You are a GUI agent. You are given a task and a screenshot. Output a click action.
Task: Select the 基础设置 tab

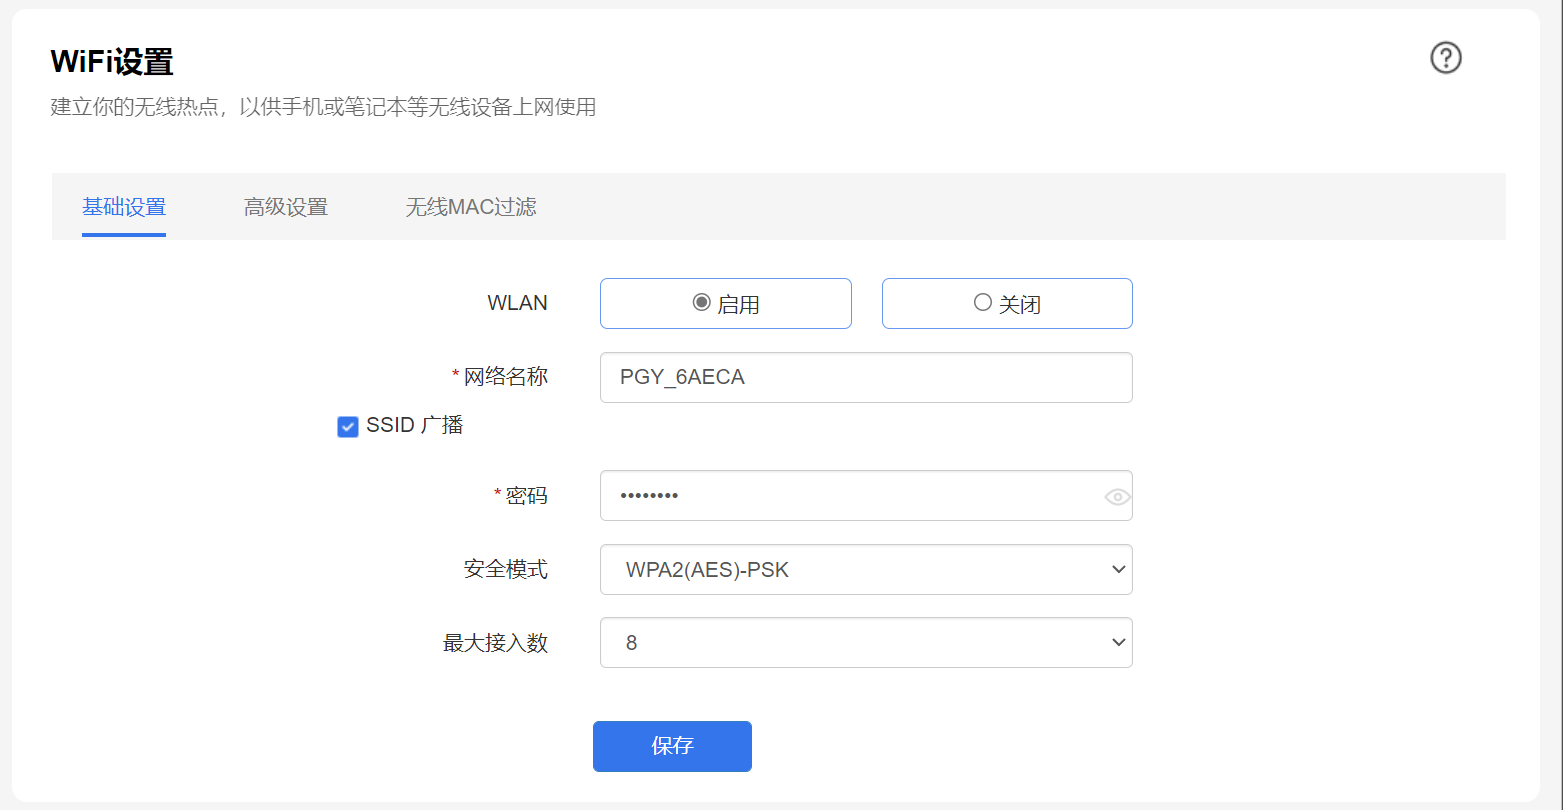coord(123,206)
